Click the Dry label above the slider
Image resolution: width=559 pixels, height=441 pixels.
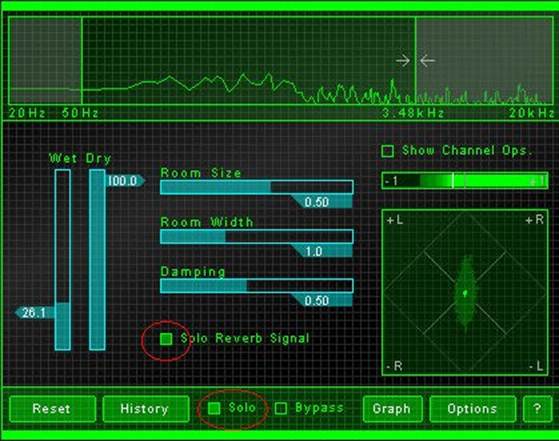click(x=98, y=158)
